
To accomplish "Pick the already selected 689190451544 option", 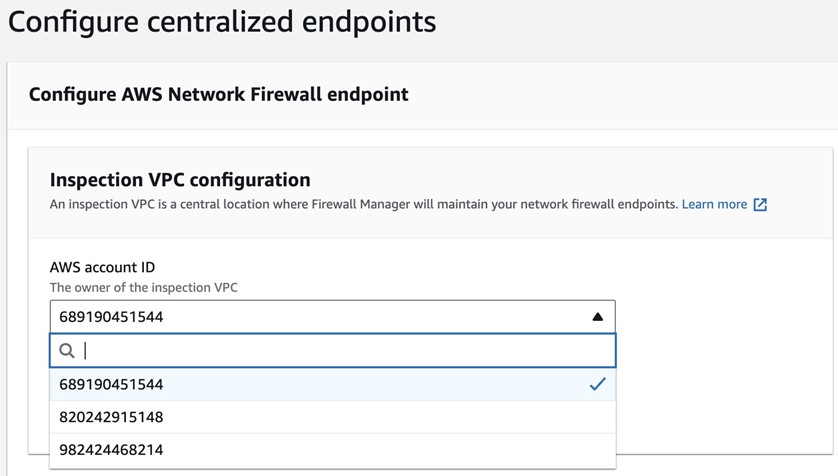I will coord(111,384).
